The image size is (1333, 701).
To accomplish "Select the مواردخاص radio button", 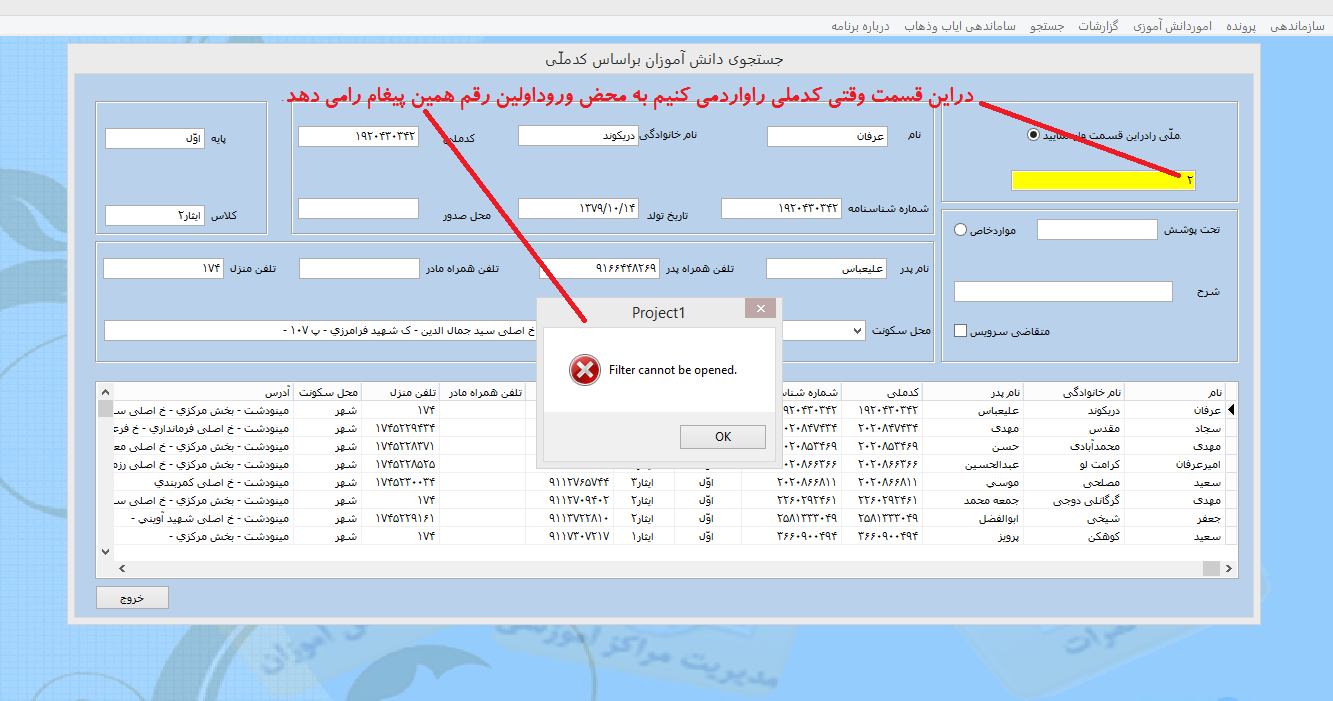I will click(961, 230).
